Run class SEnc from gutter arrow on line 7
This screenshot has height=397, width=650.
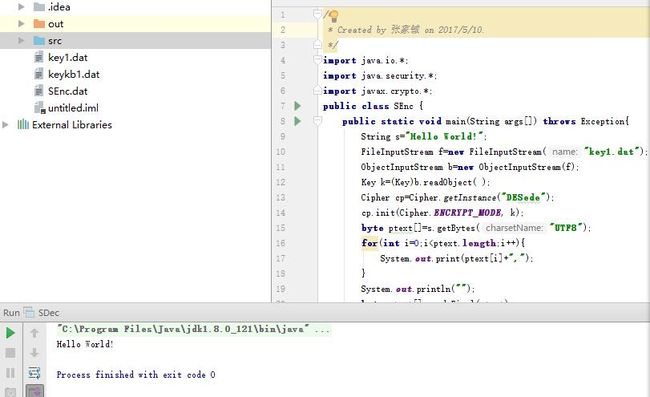297,106
